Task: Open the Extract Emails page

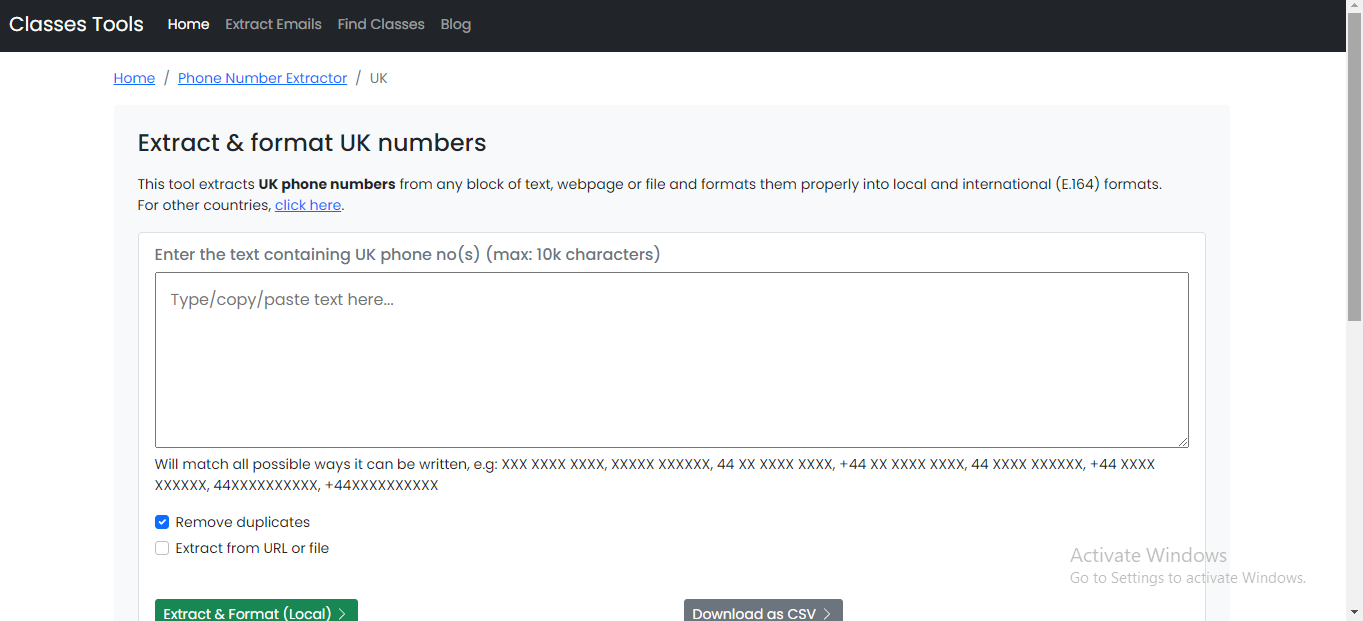Action: (273, 24)
